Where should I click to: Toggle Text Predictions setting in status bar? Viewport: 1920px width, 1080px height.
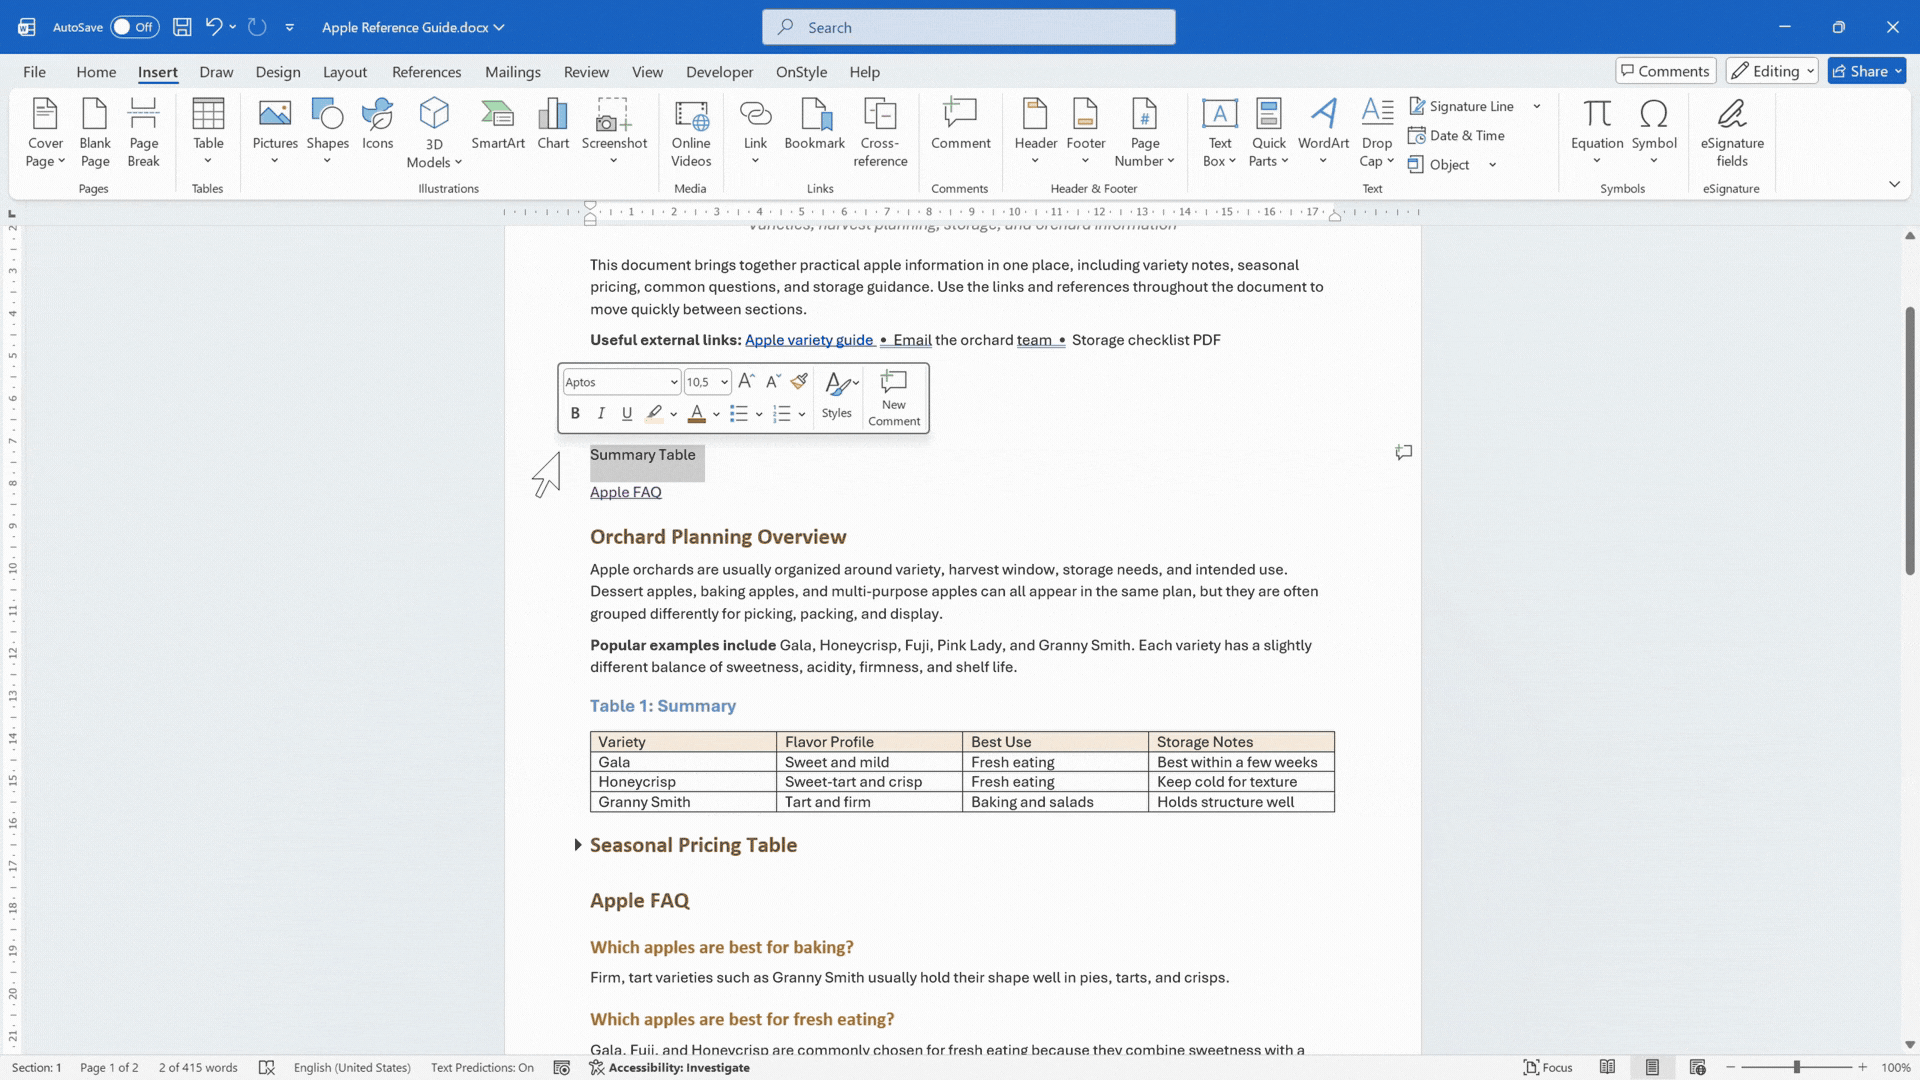[x=482, y=1067]
